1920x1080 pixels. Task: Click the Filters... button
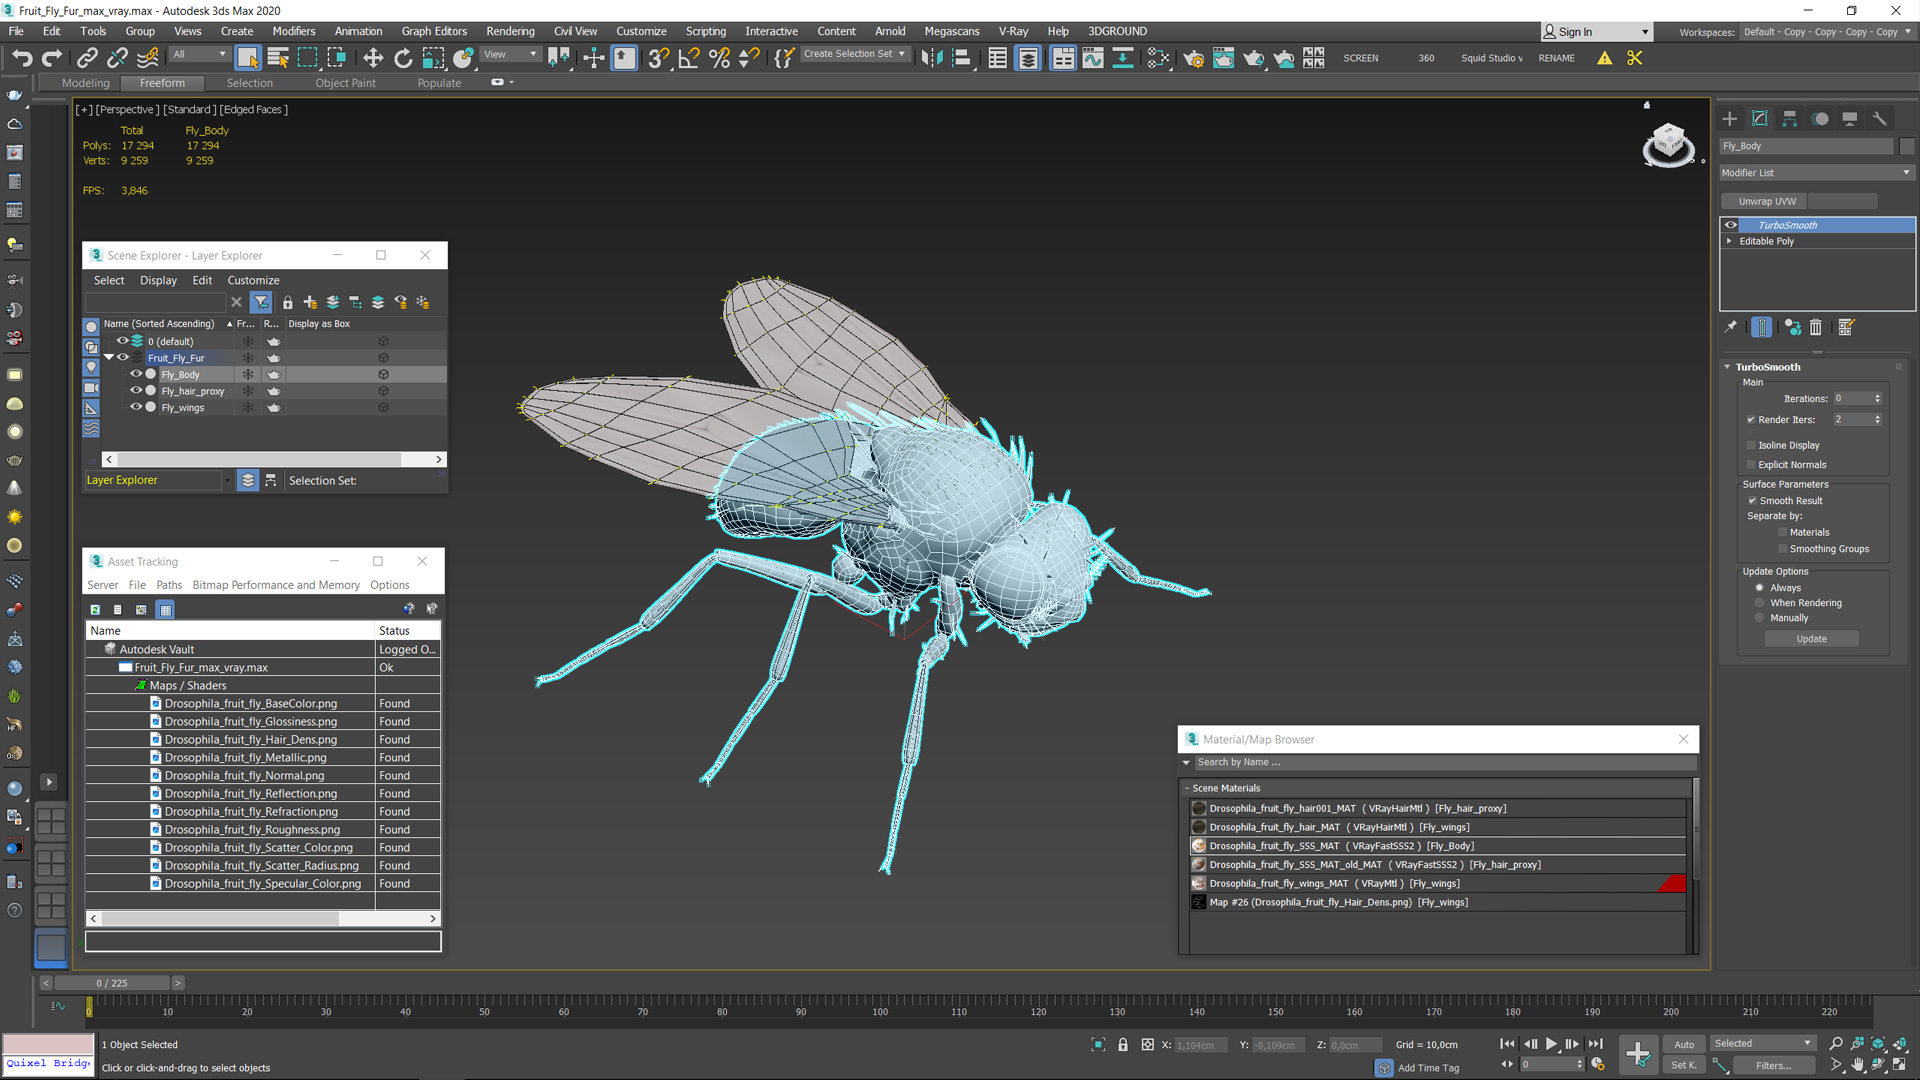[x=1774, y=1065]
